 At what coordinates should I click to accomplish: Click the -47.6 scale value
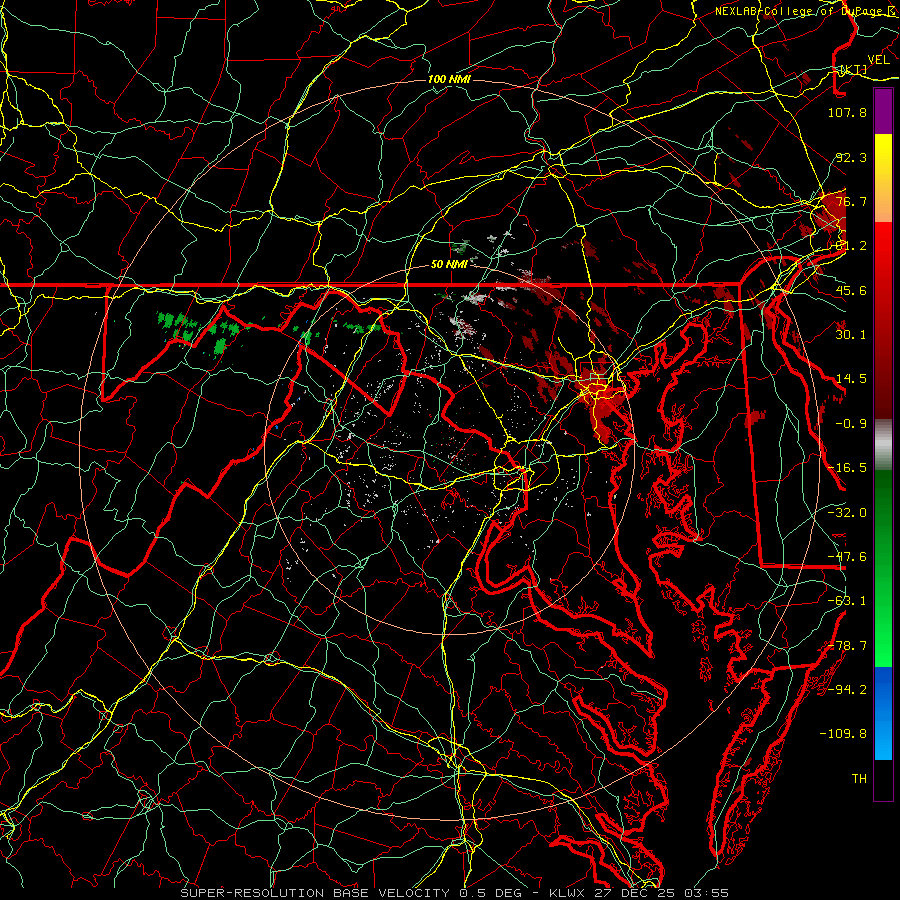pyautogui.click(x=847, y=557)
